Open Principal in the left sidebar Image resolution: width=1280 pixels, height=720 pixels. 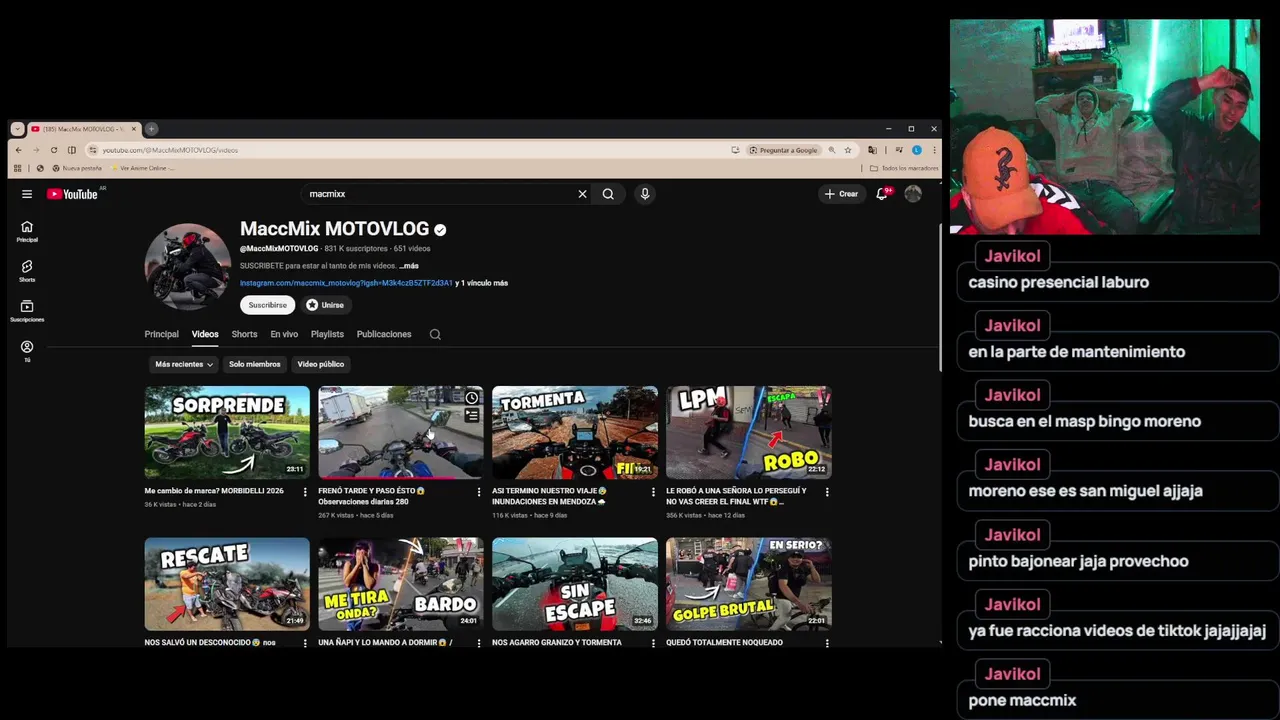point(27,231)
